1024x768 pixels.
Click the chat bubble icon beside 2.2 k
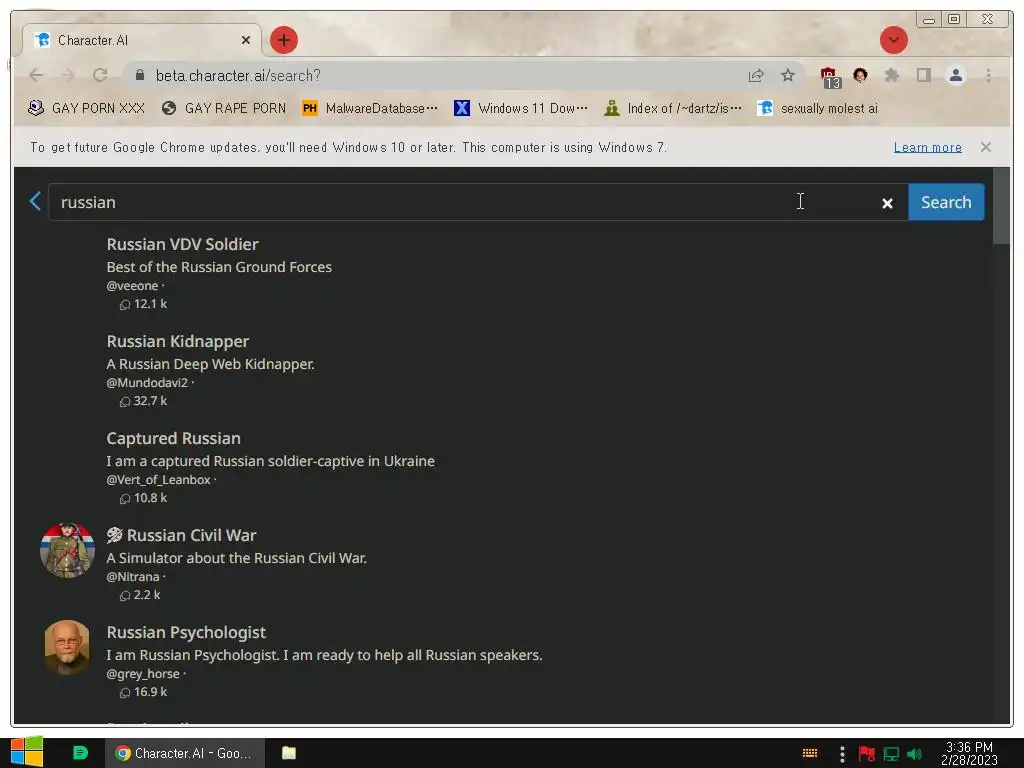125,596
